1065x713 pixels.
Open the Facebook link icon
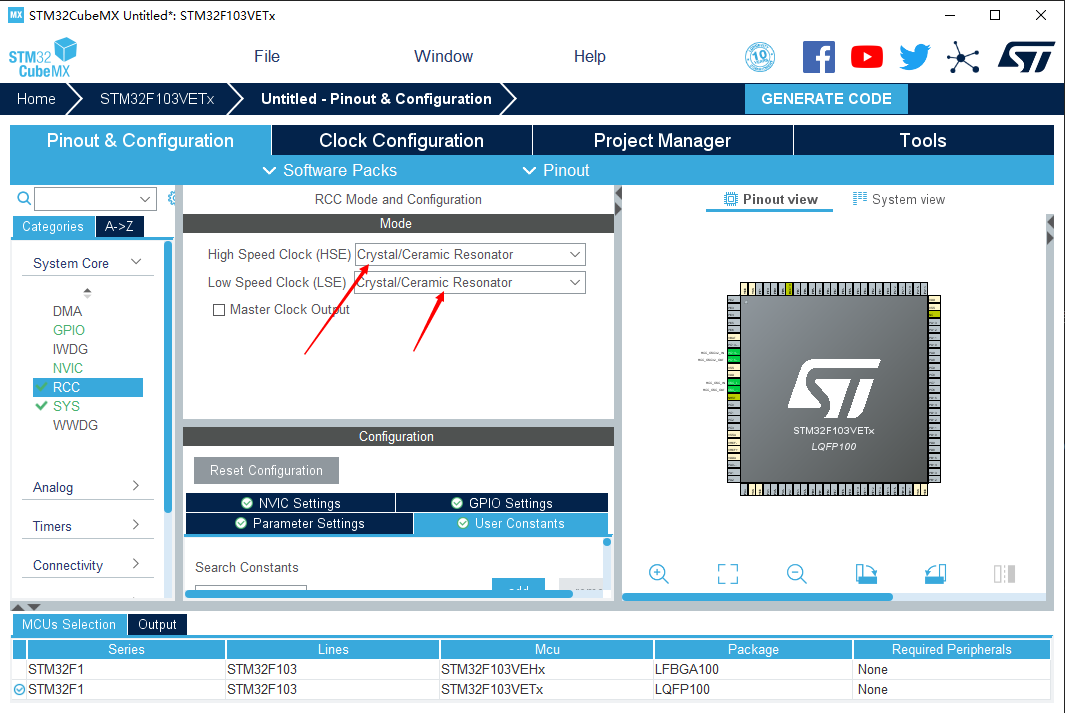(818, 57)
